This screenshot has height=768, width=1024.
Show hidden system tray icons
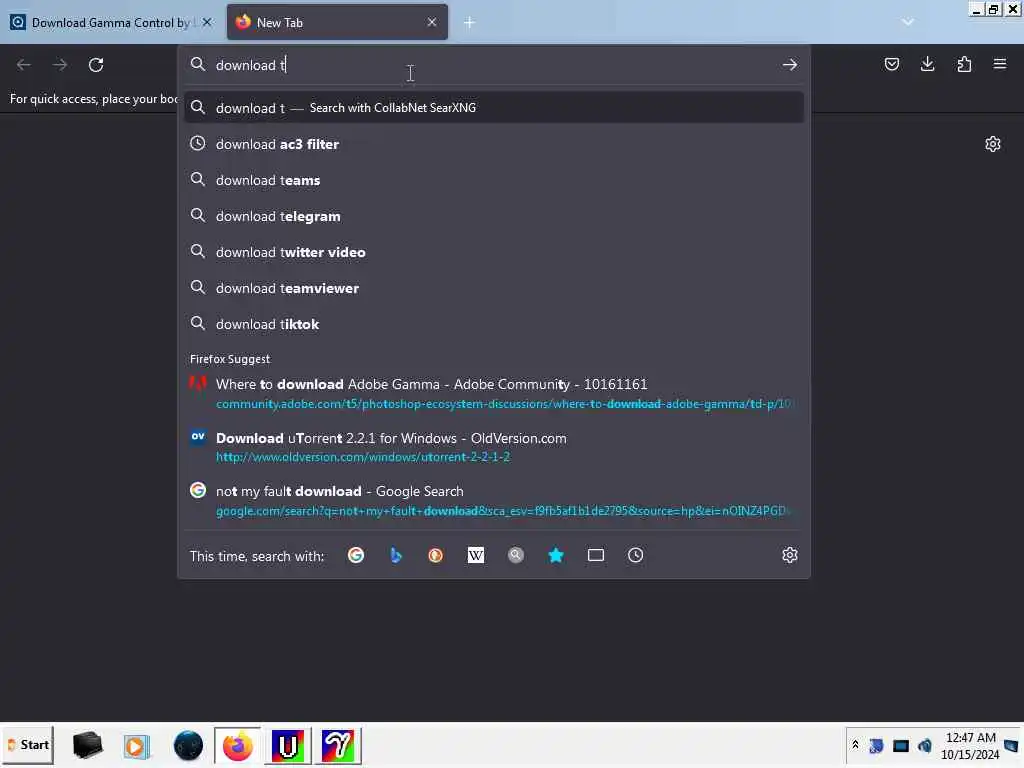coord(855,745)
